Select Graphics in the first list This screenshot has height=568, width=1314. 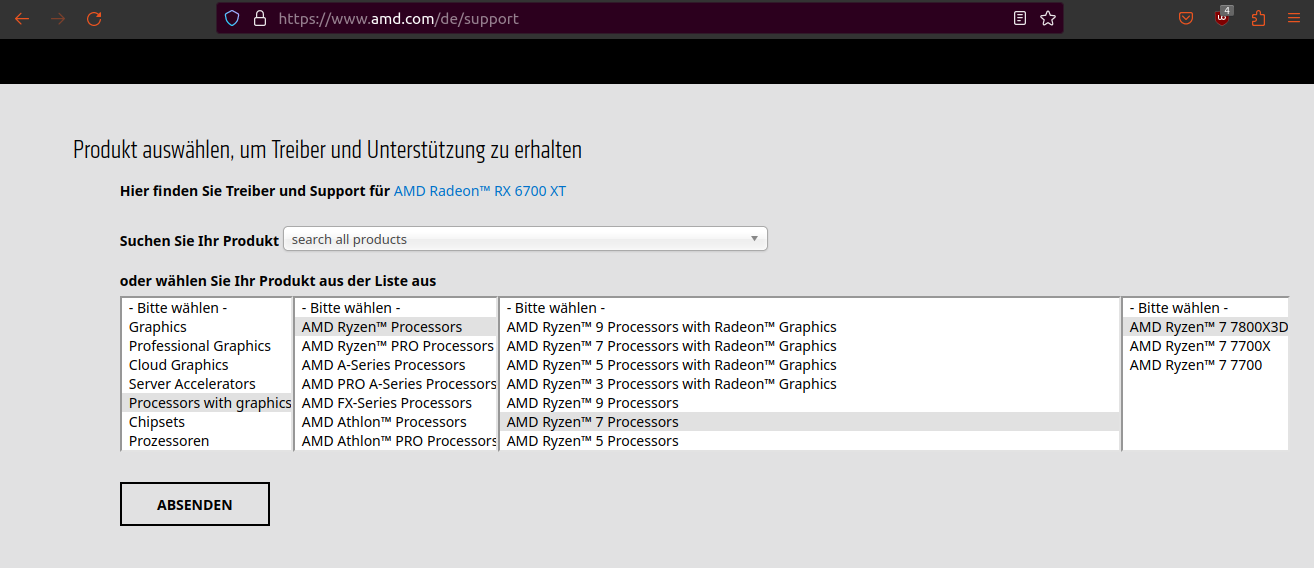click(x=207, y=327)
